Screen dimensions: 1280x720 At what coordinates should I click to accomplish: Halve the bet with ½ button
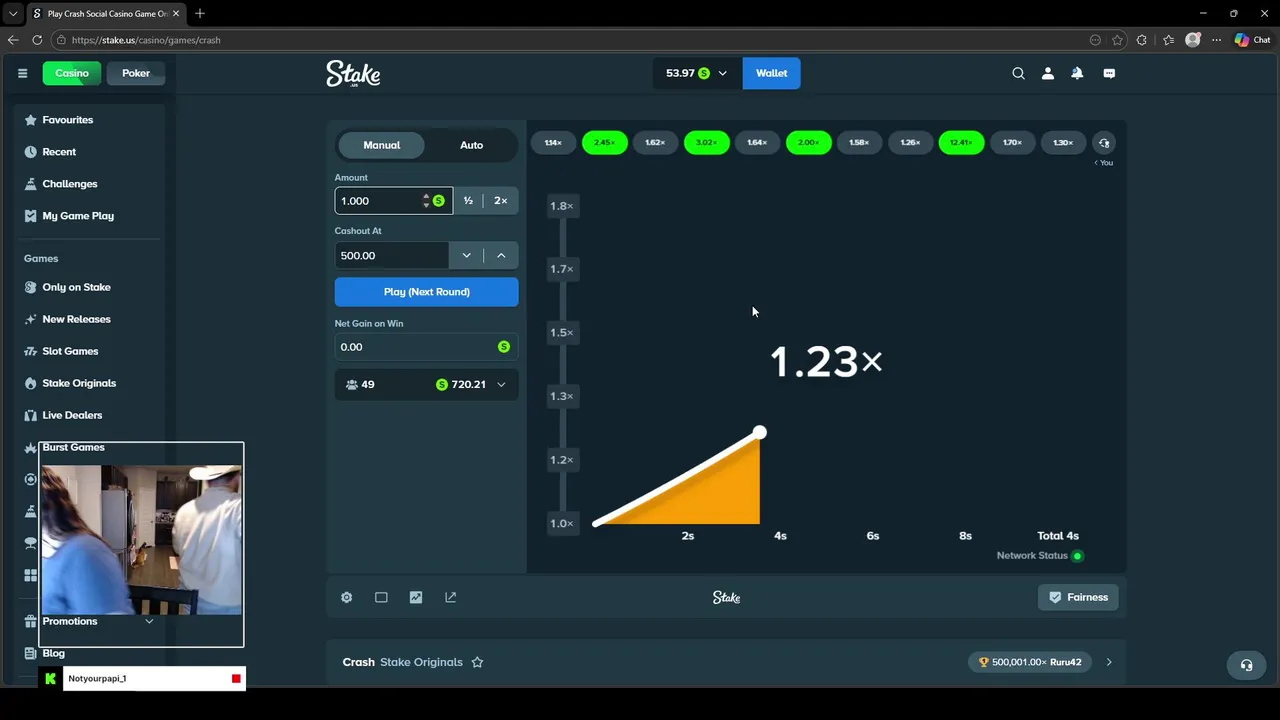[468, 201]
